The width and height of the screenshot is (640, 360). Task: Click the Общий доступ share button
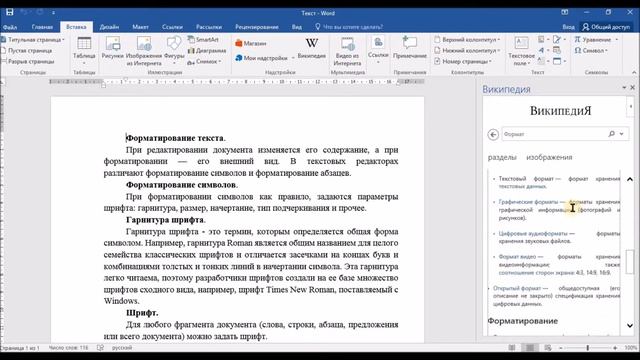606,27
